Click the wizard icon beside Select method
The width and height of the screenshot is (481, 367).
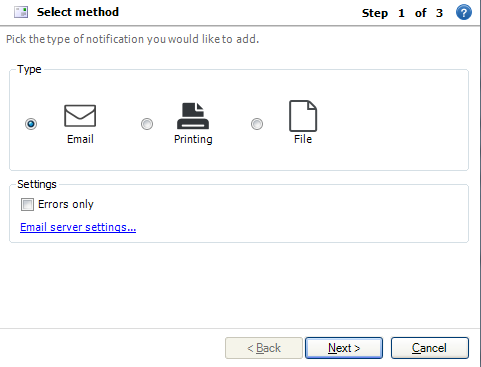(21, 12)
